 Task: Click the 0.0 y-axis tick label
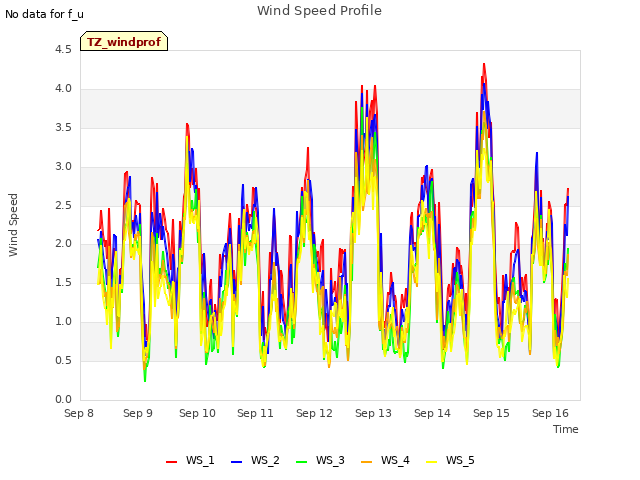click(x=63, y=400)
